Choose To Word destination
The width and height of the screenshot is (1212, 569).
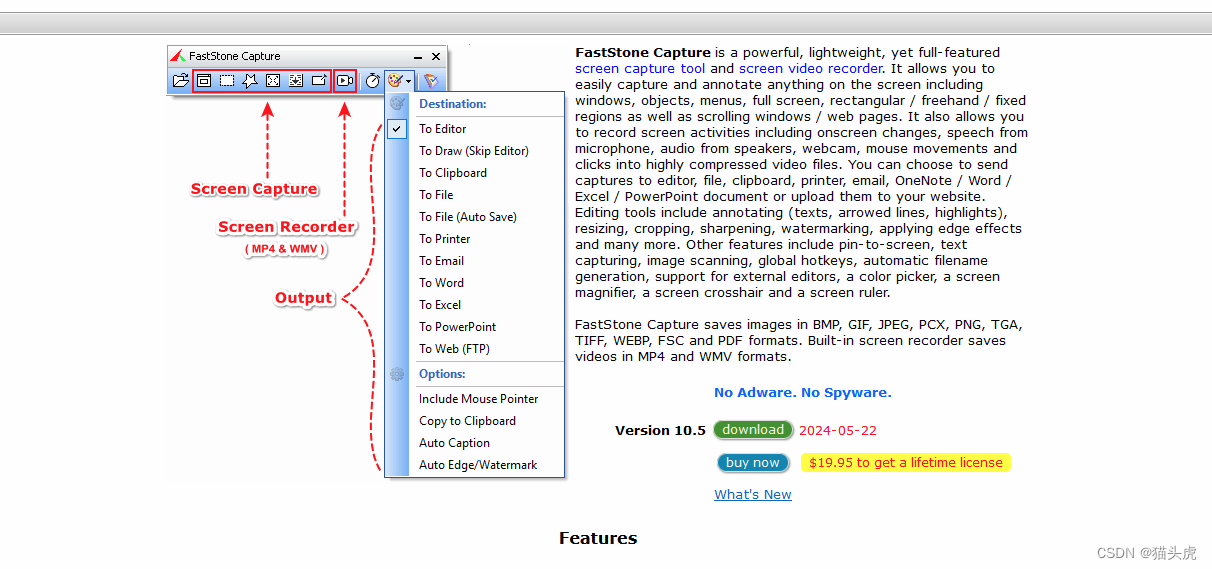[x=475, y=283]
